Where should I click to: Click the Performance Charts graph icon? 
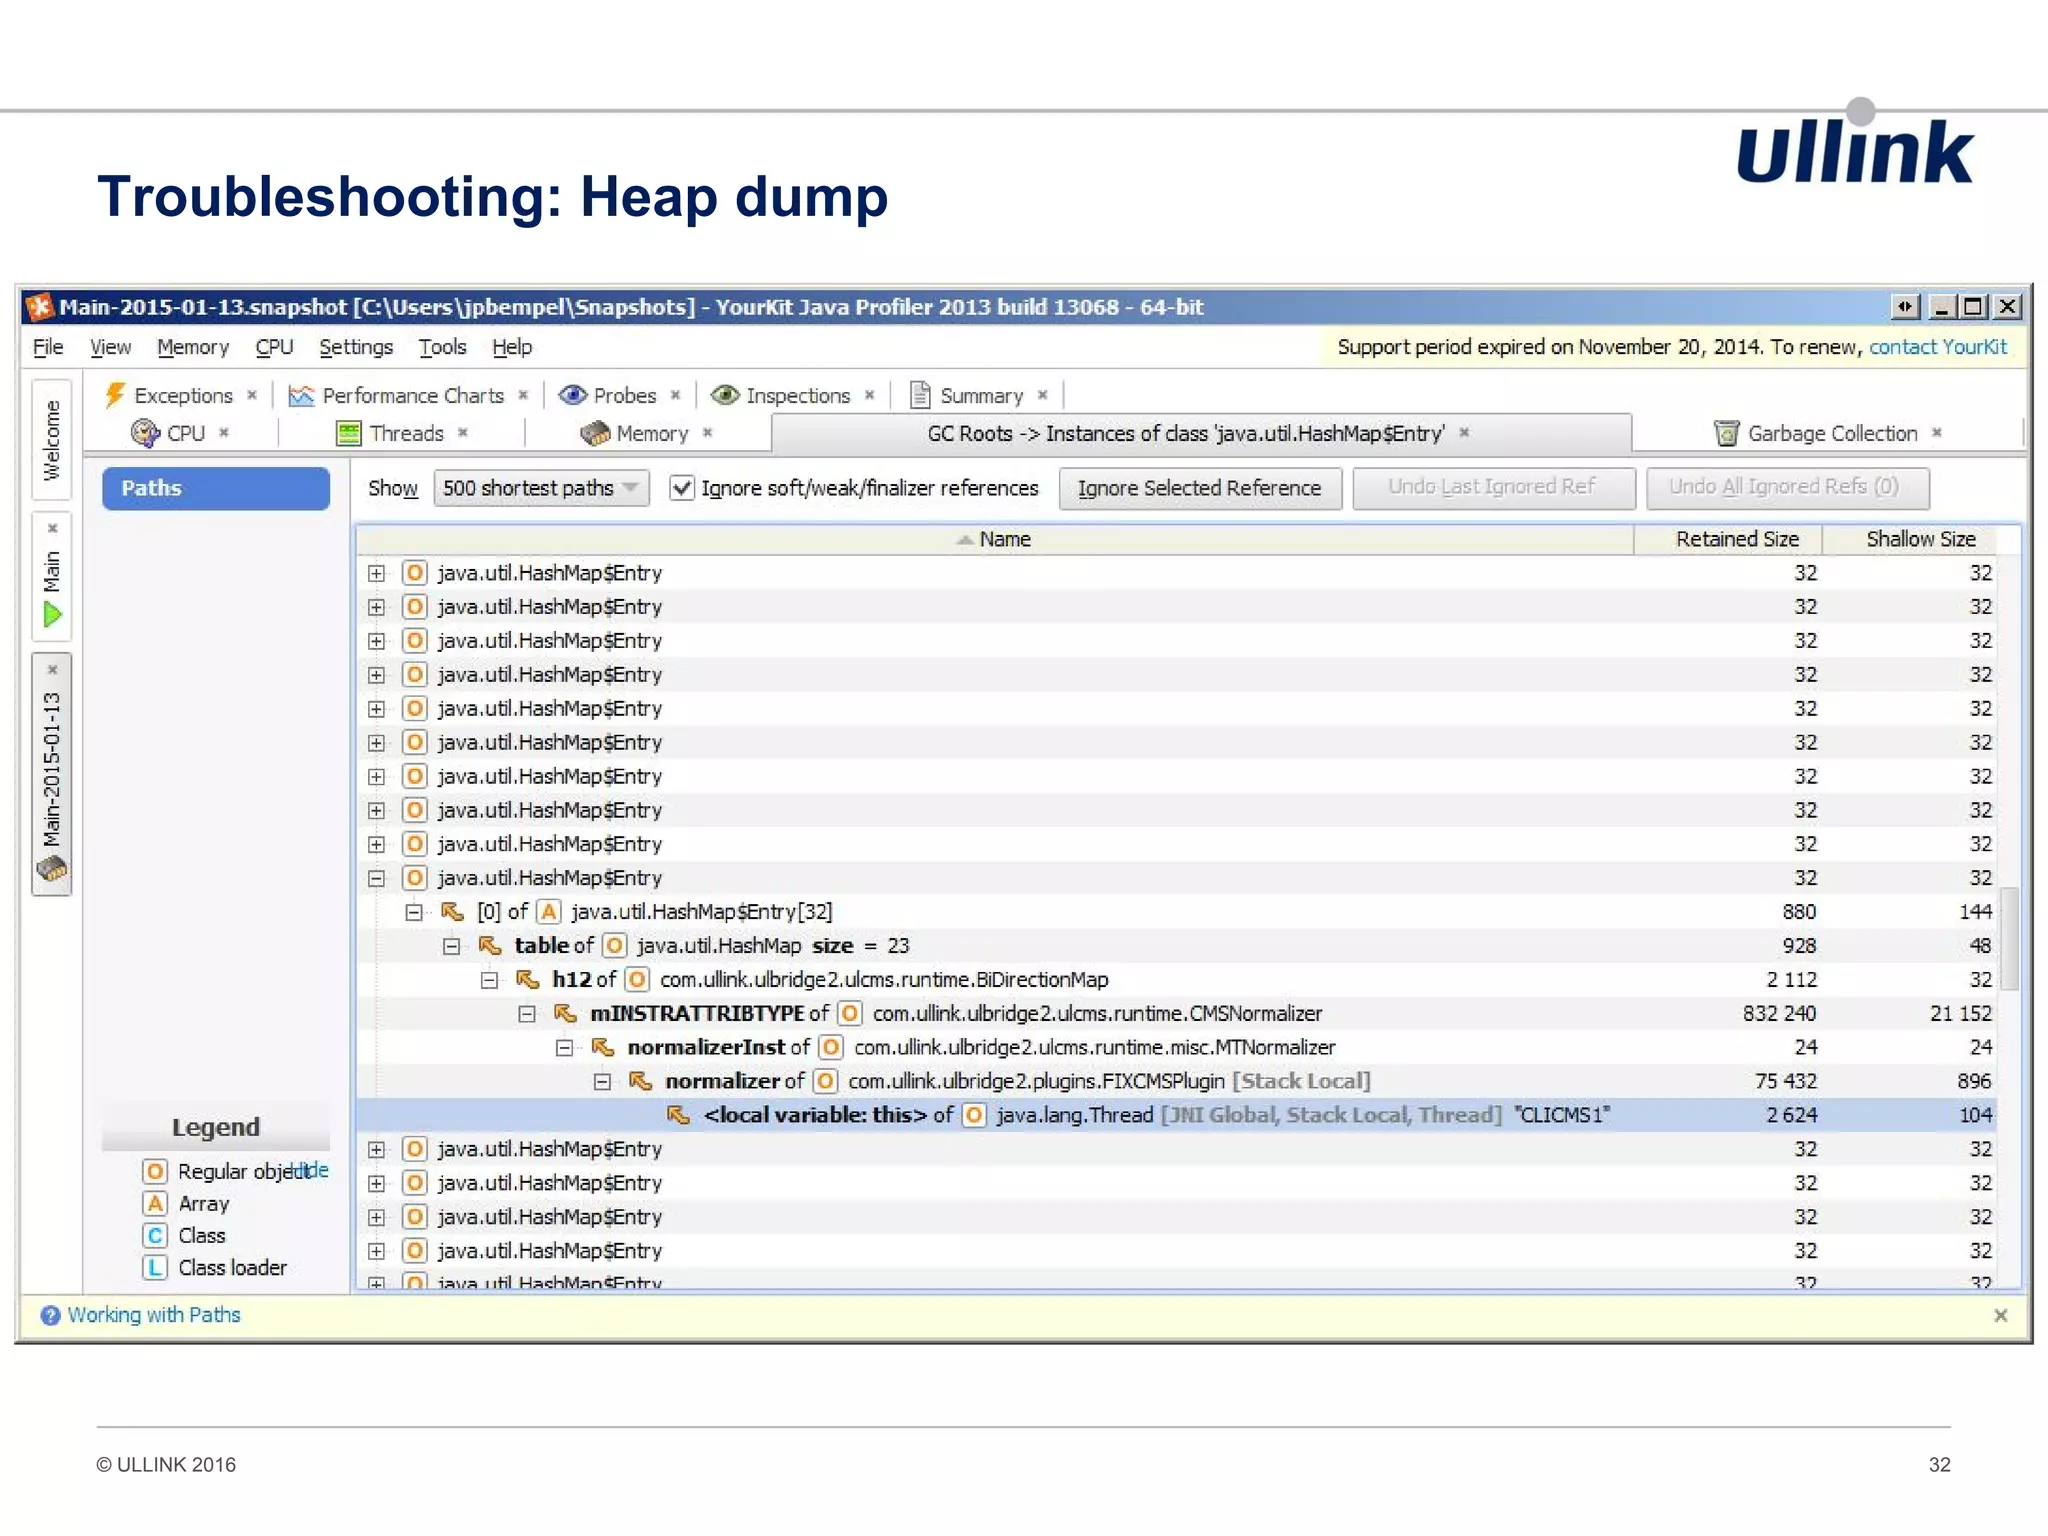point(301,396)
